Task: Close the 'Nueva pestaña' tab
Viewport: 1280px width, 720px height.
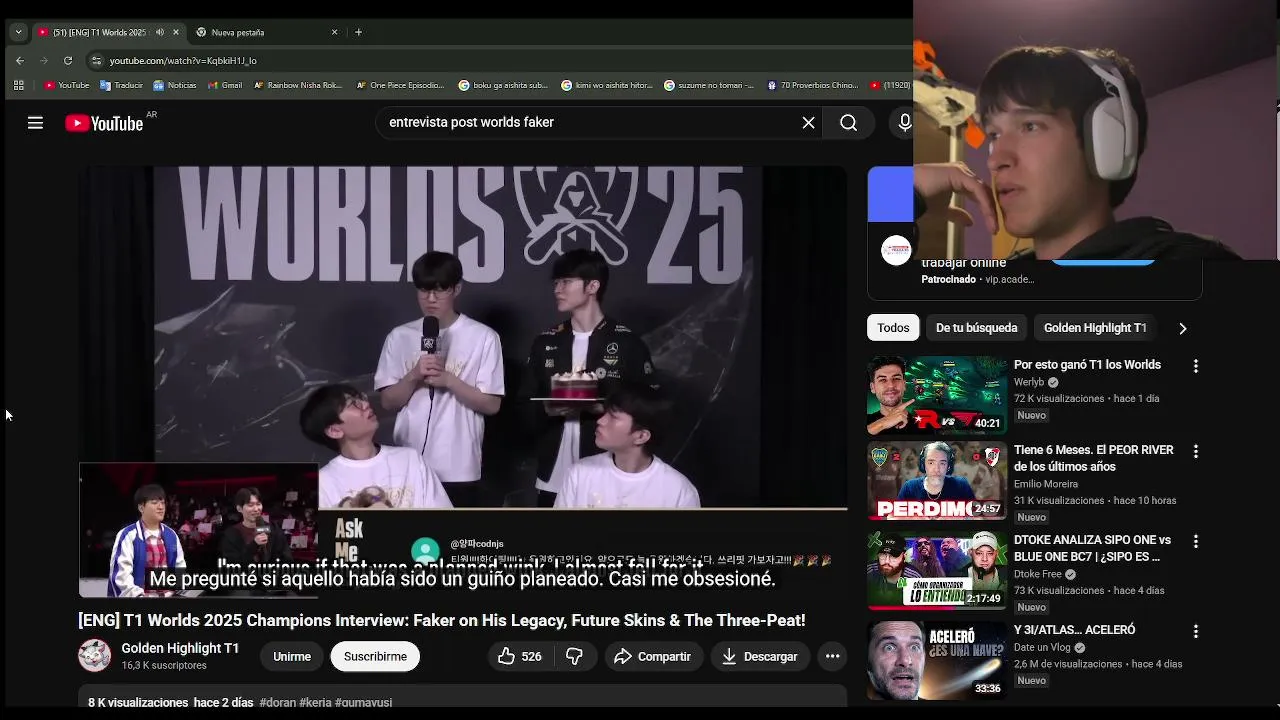Action: (334, 32)
